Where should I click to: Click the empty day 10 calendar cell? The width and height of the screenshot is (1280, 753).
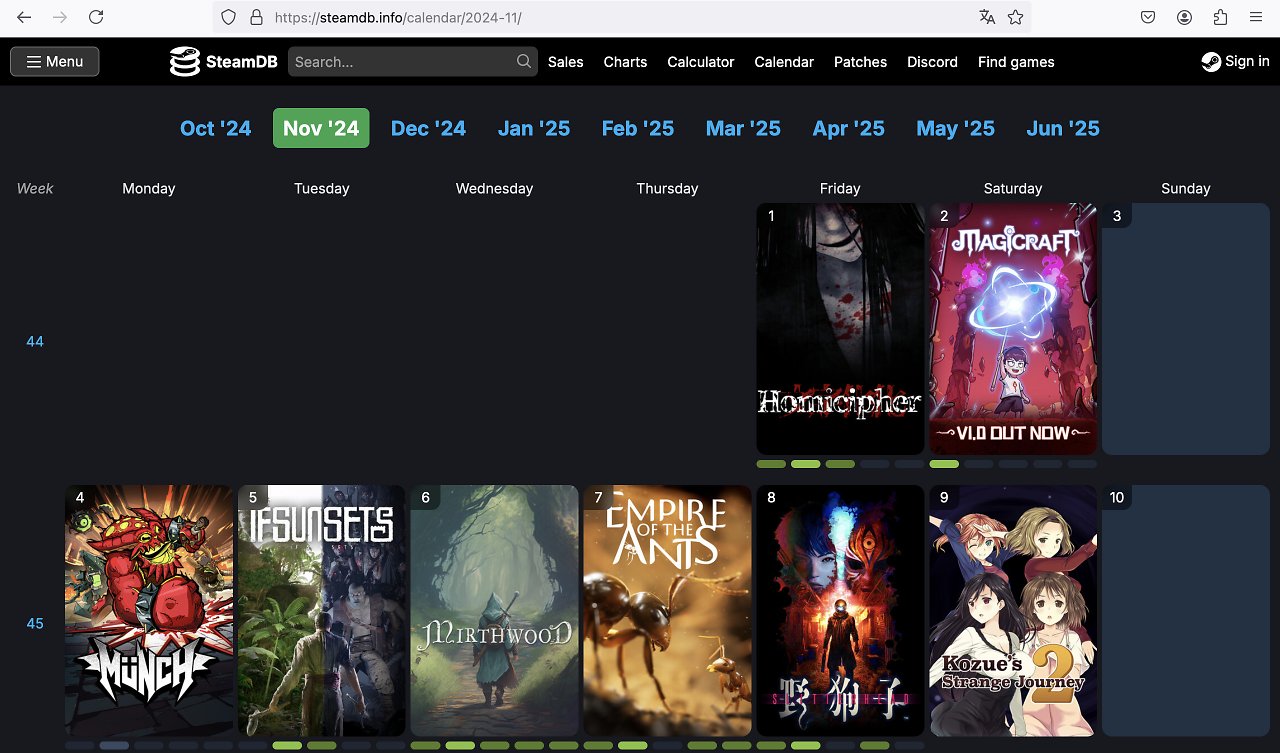[x=1186, y=611]
